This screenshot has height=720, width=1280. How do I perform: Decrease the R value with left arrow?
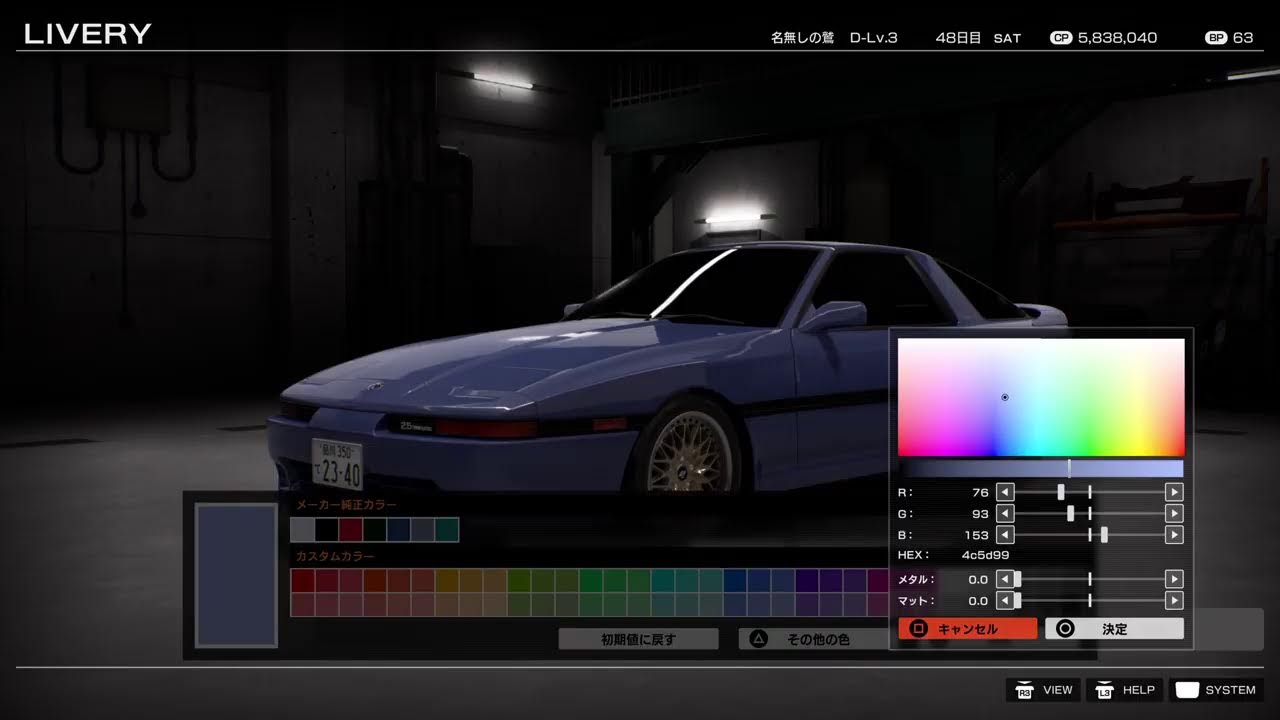pyautogui.click(x=1005, y=492)
